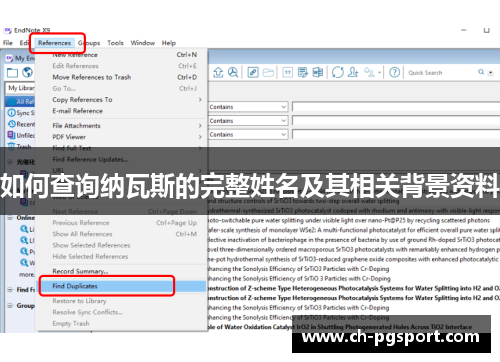
Task: Click the Go to Word Processor icon
Action: click(x=318, y=72)
